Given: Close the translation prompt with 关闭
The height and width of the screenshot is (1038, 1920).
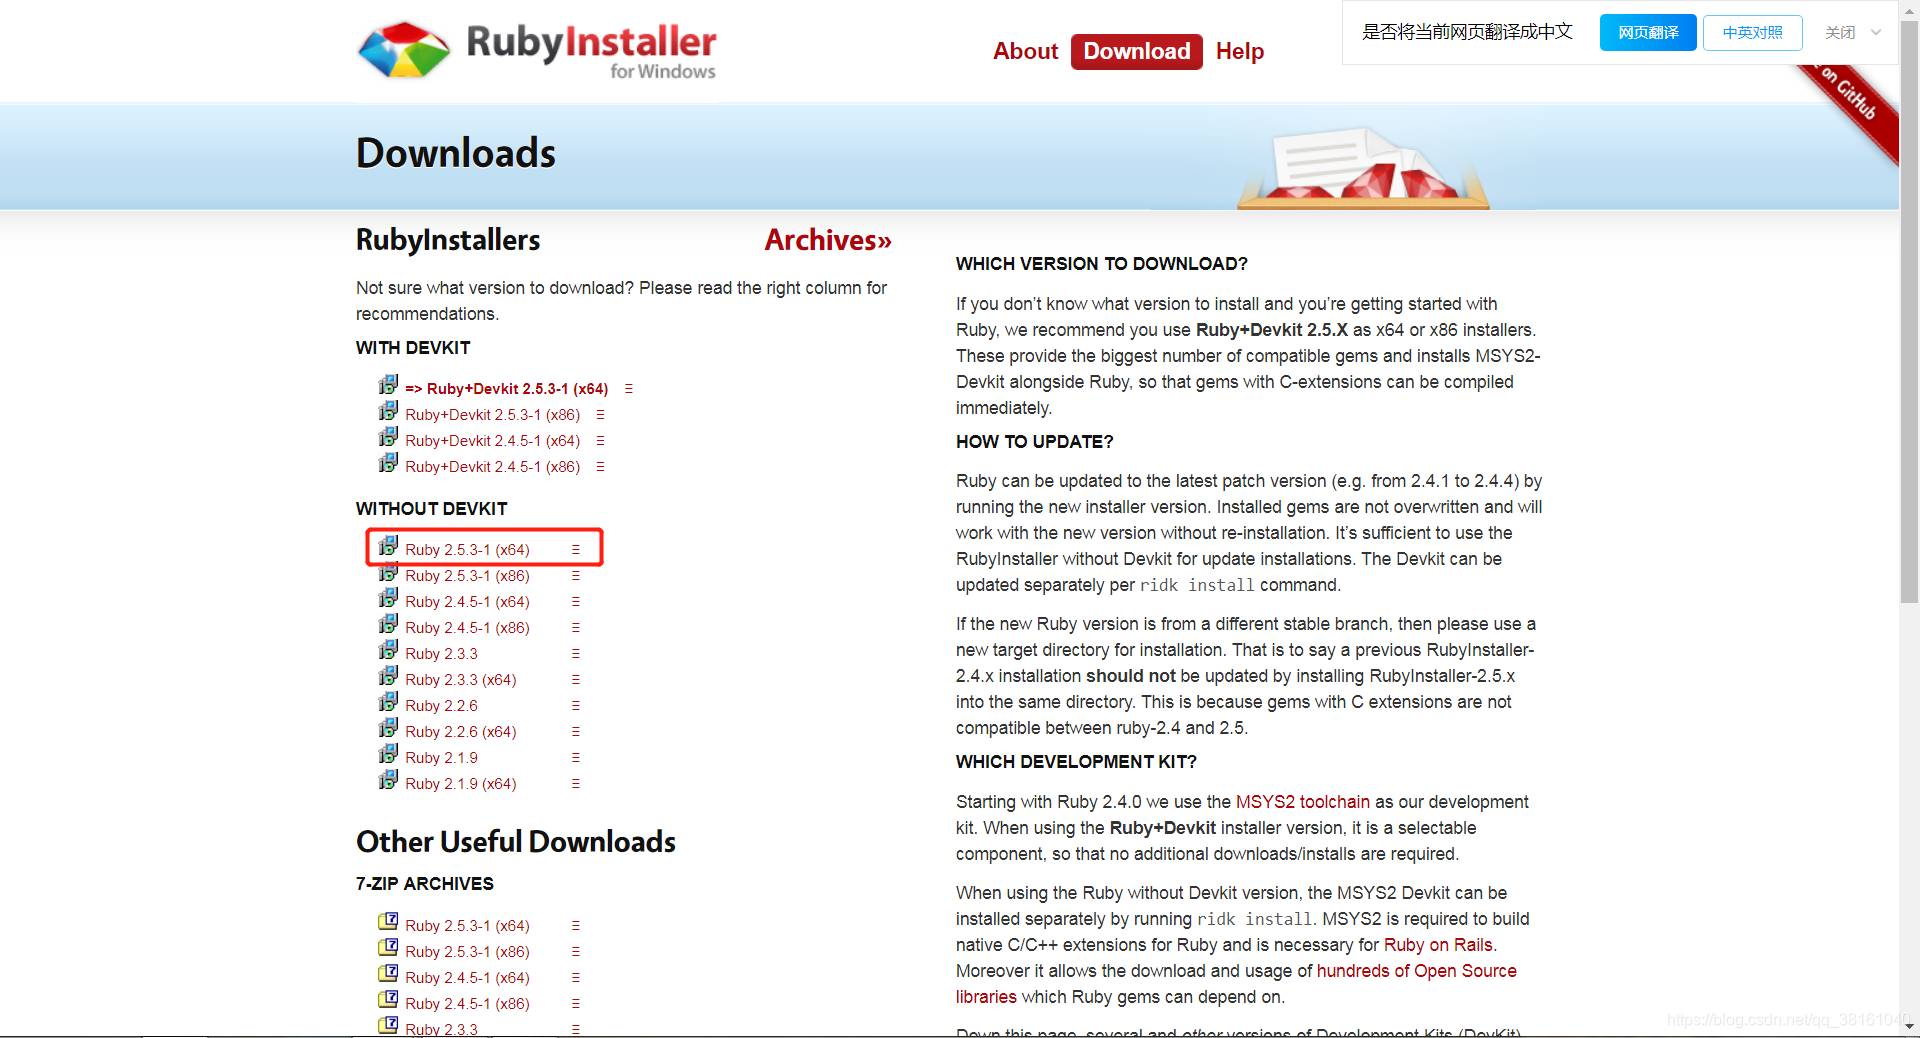Looking at the screenshot, I should pyautogui.click(x=1840, y=32).
